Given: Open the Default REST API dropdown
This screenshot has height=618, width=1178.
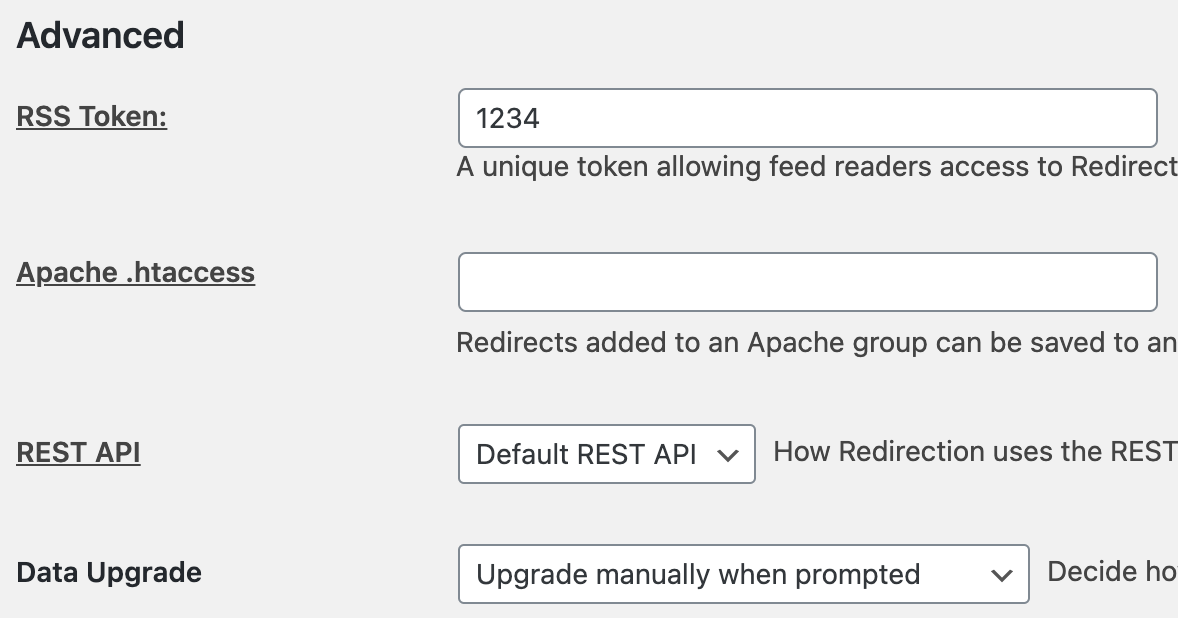Looking at the screenshot, I should pos(606,454).
